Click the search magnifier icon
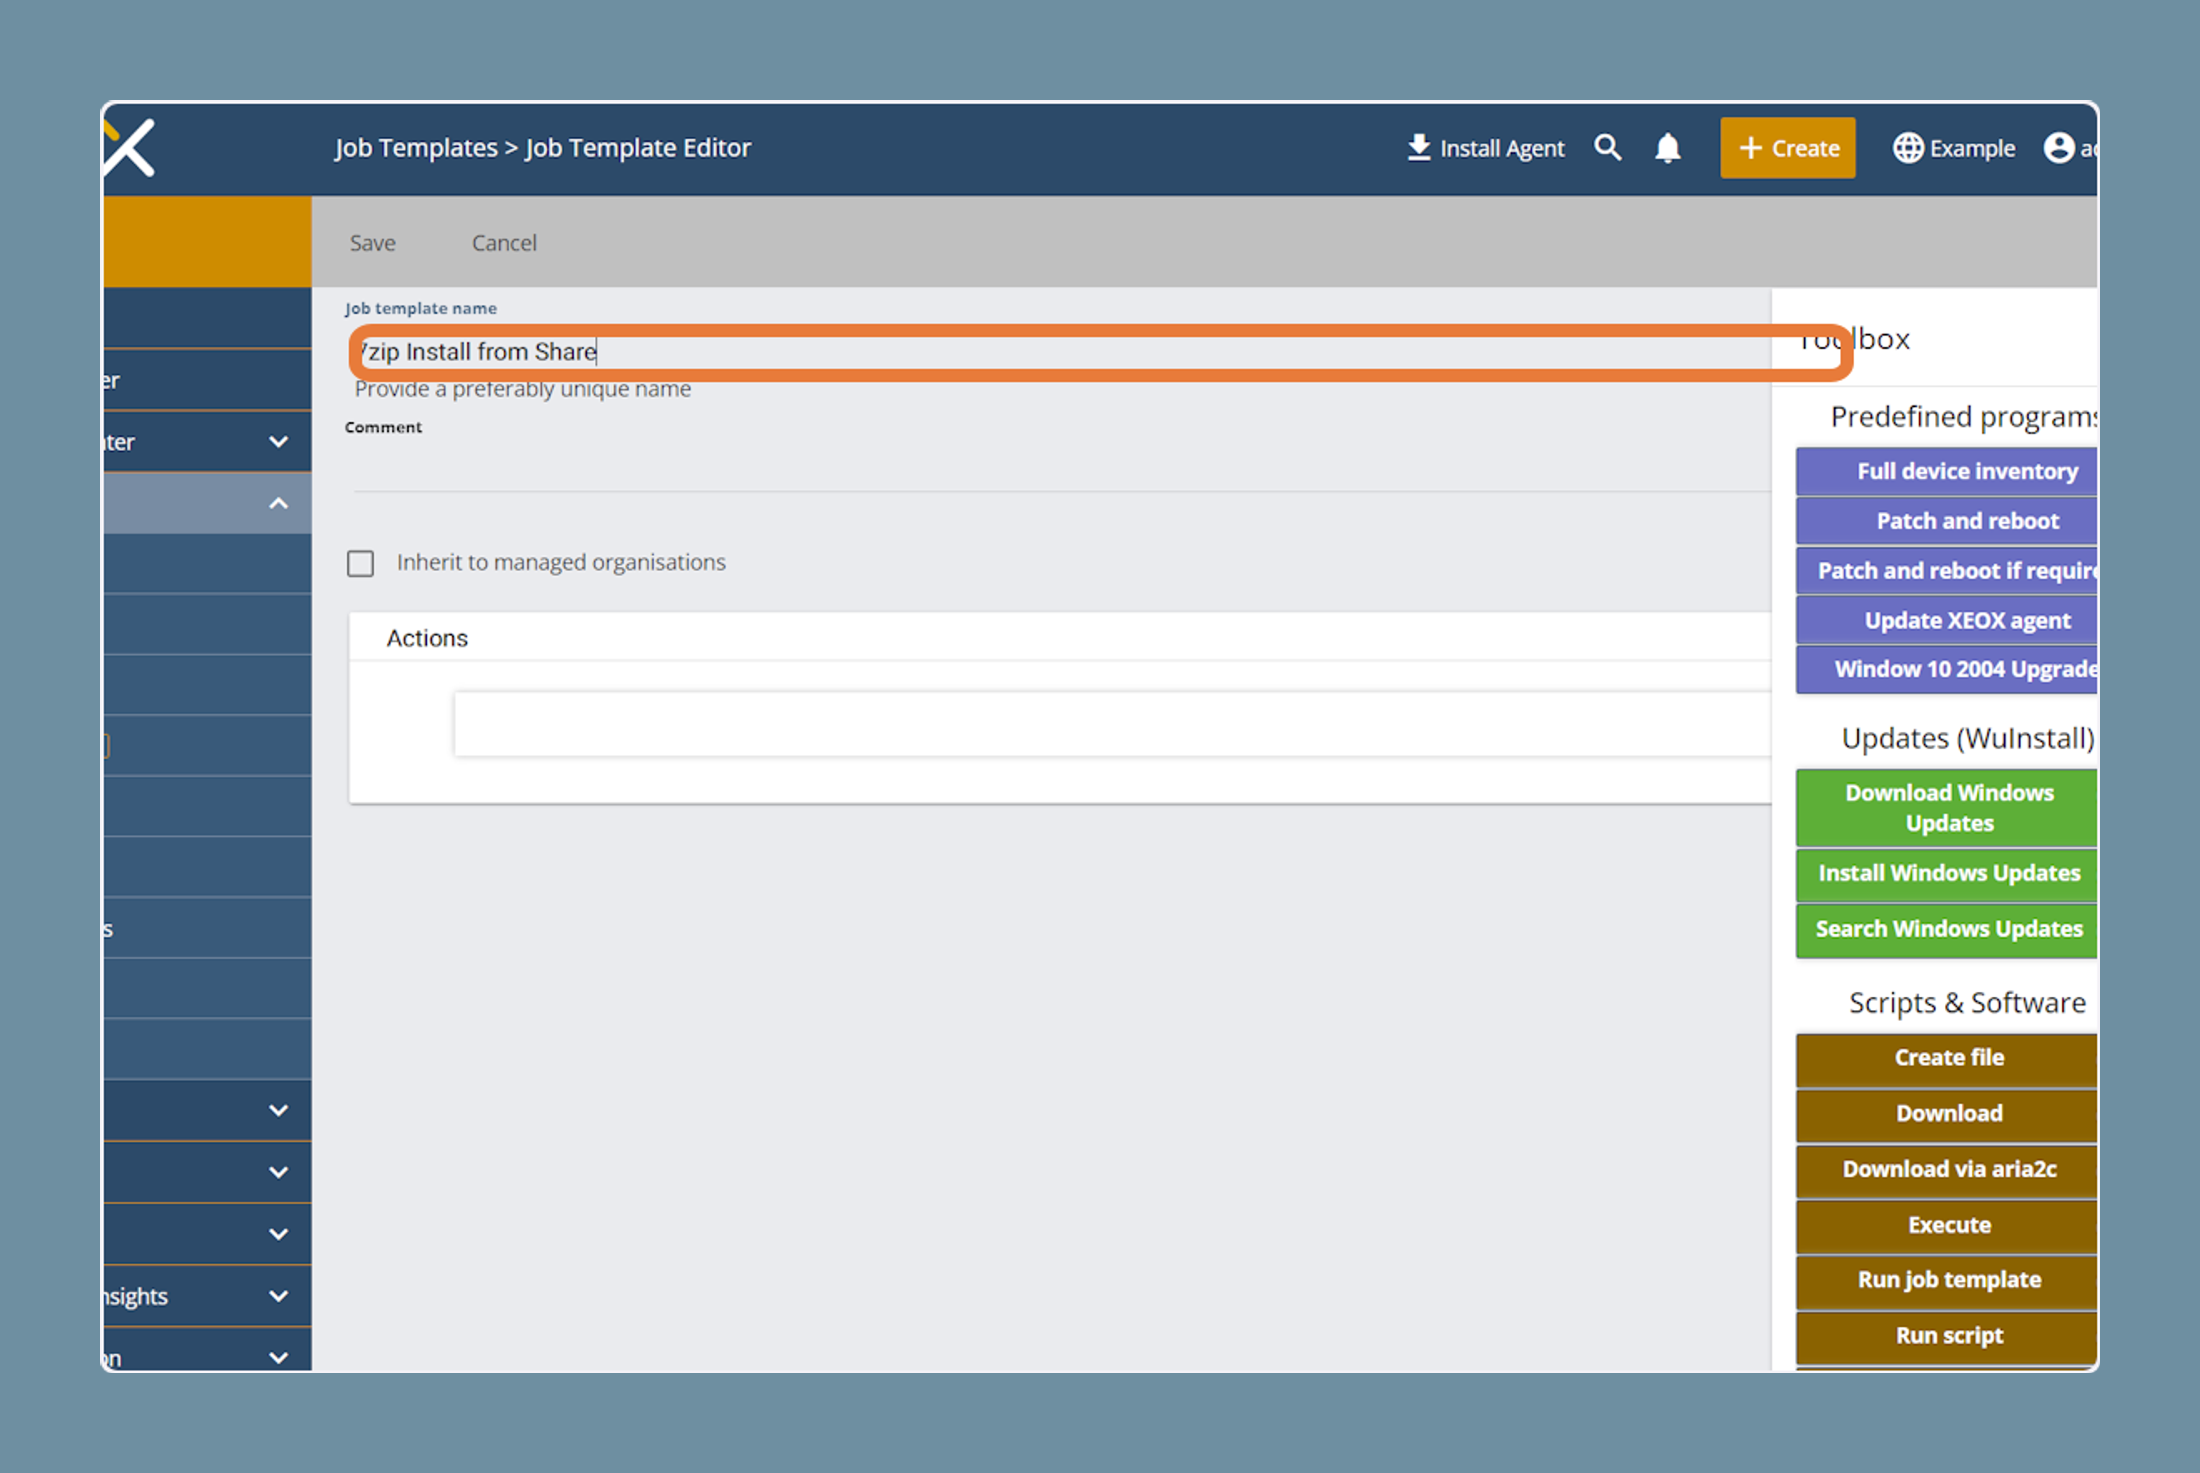This screenshot has width=2200, height=1473. coord(1607,148)
